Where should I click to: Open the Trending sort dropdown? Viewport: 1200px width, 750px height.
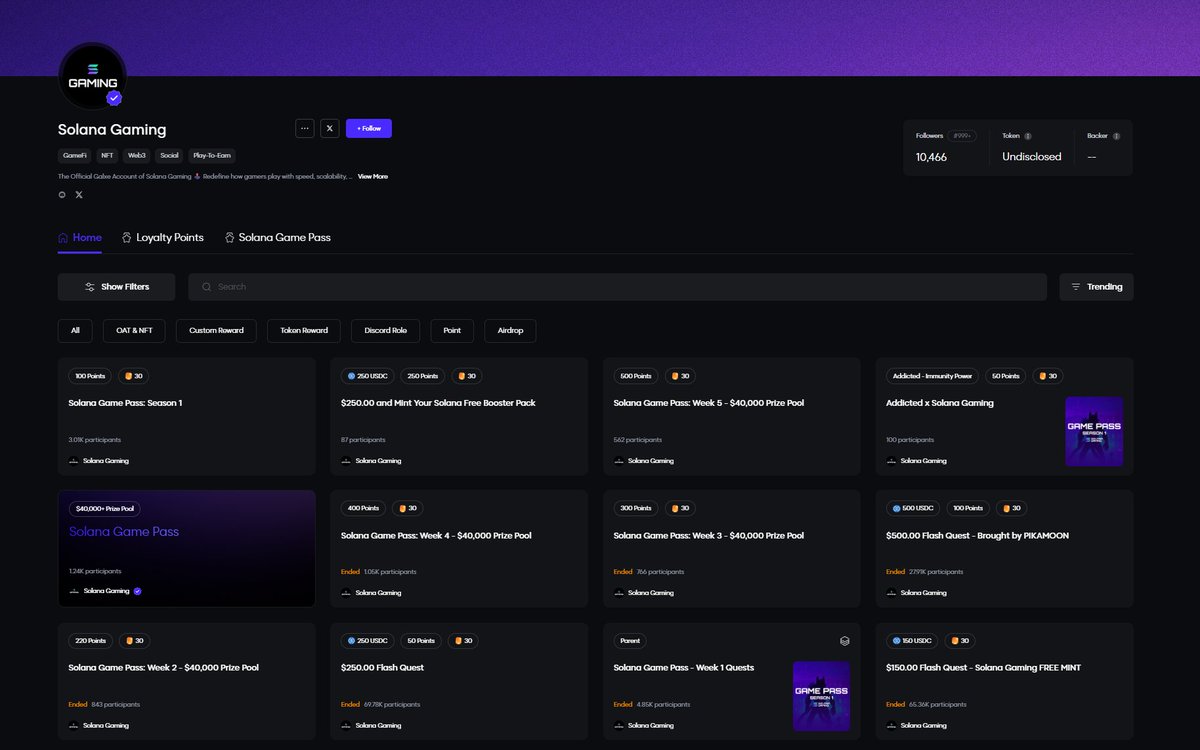1096,287
